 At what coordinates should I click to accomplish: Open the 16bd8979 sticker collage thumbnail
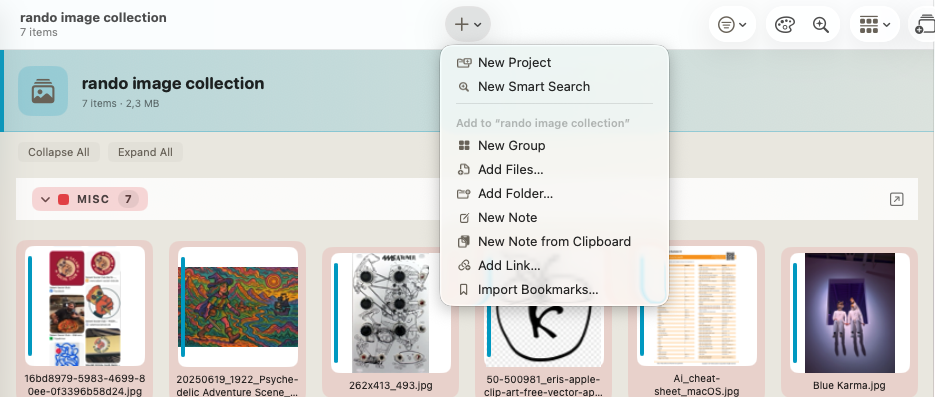click(85, 306)
